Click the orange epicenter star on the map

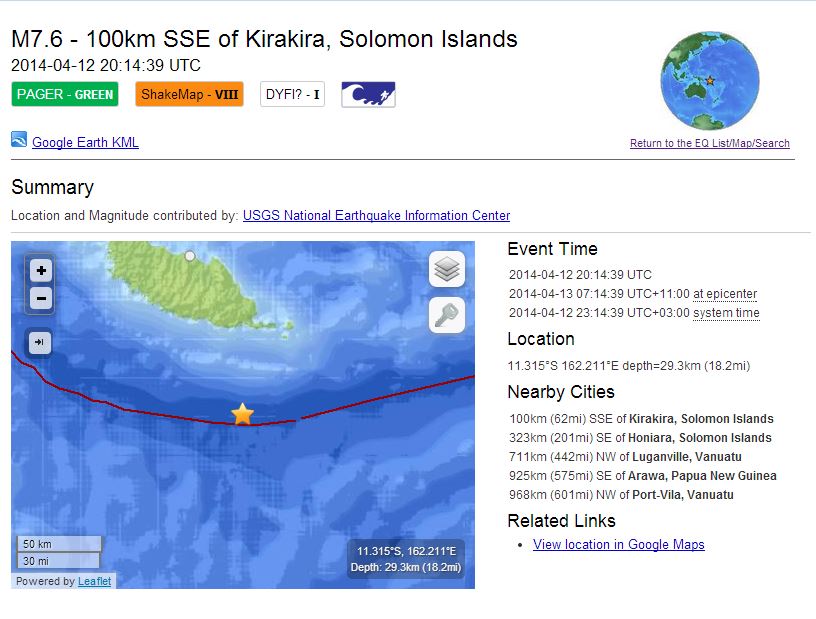point(243,414)
